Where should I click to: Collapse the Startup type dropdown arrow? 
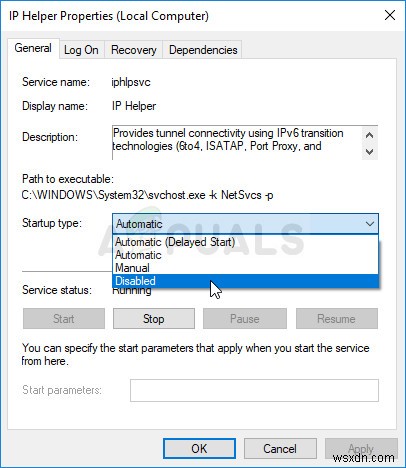pos(369,224)
